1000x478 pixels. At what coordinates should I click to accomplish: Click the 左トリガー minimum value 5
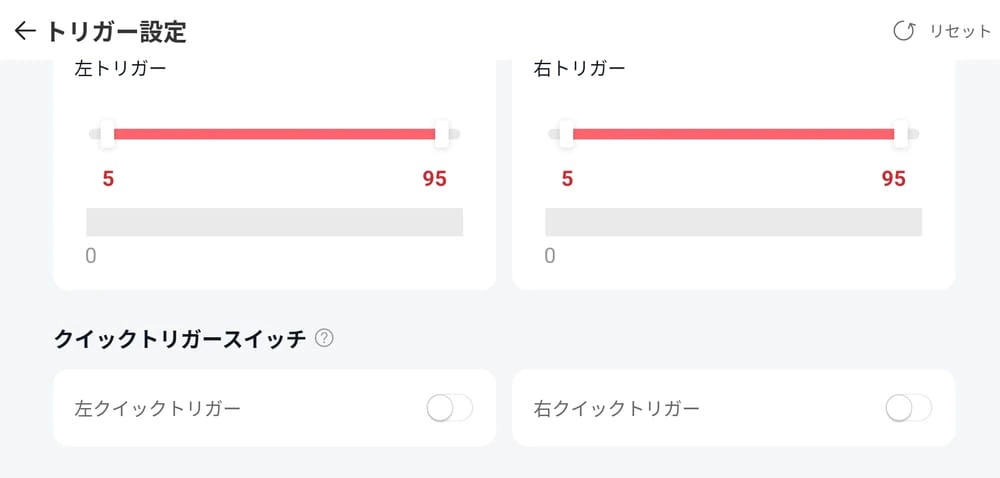[x=108, y=179]
